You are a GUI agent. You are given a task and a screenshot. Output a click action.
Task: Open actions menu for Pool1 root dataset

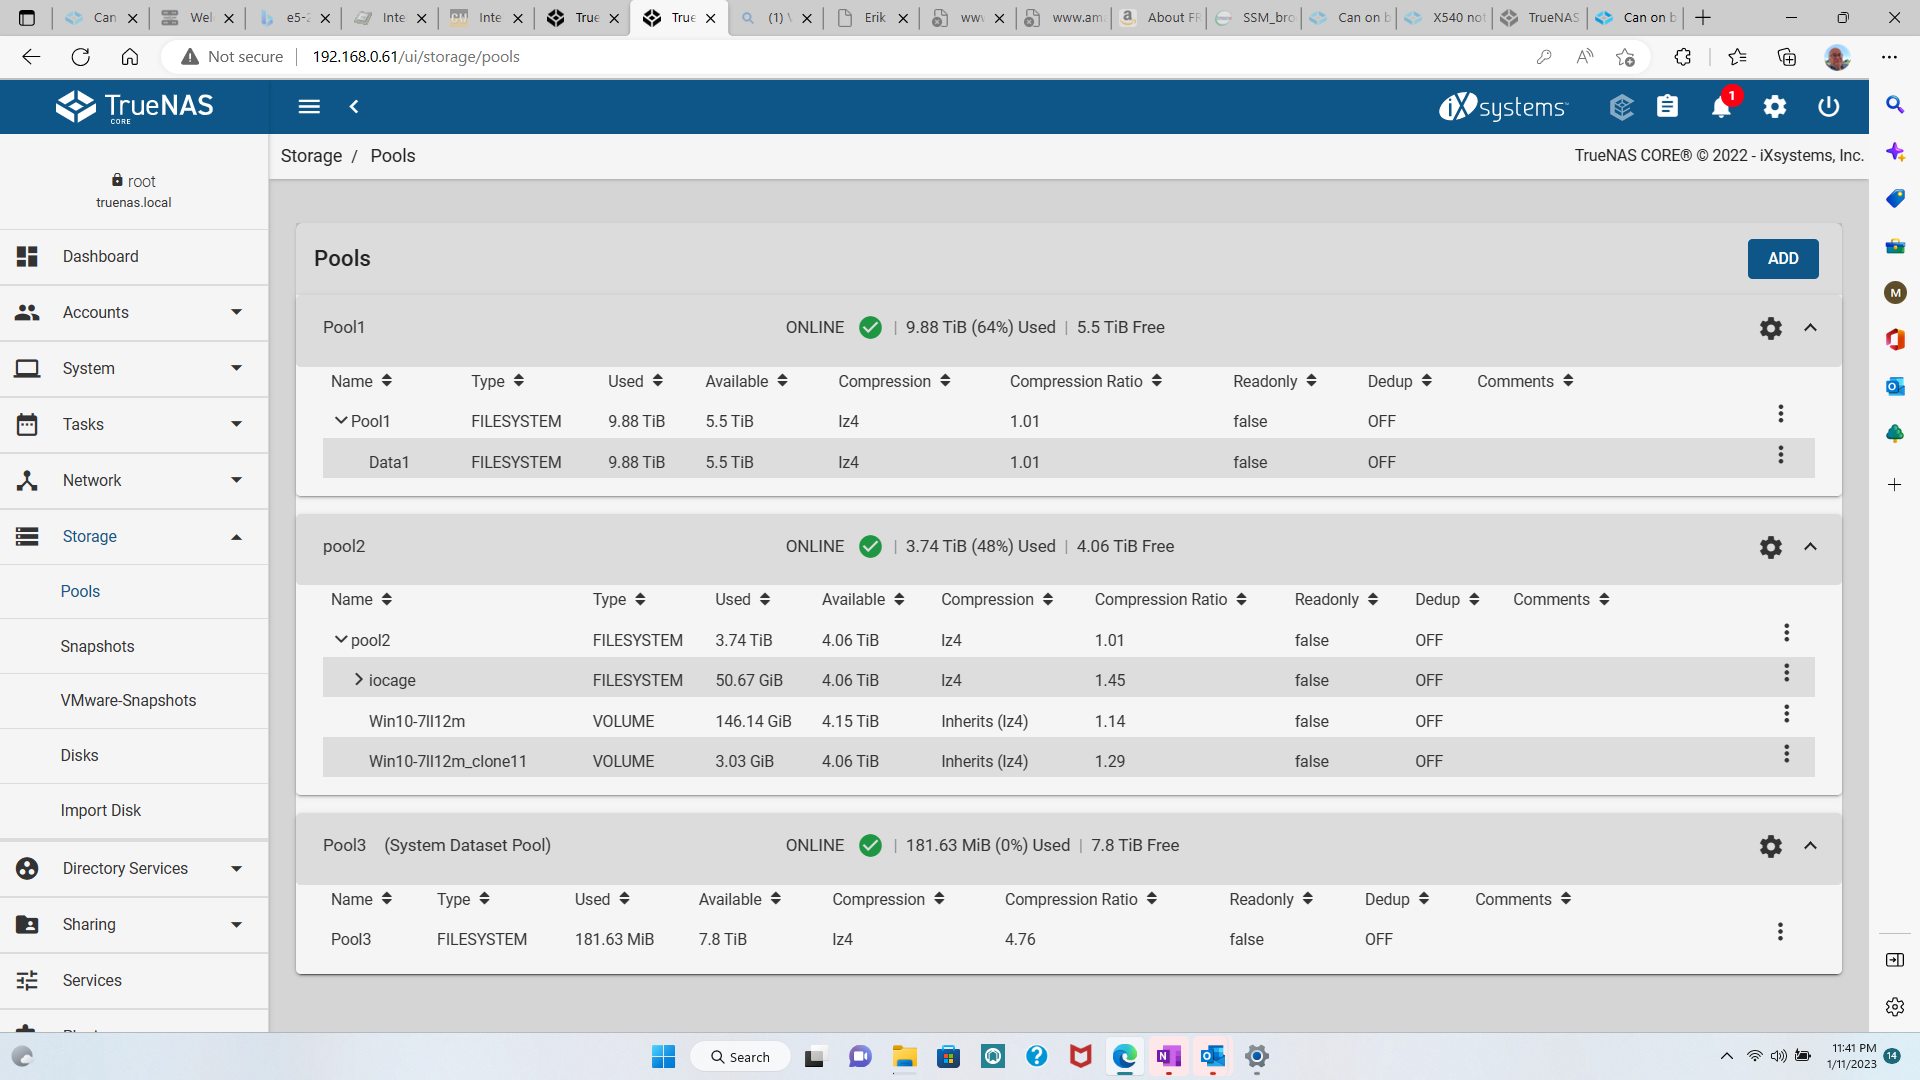(x=1781, y=414)
